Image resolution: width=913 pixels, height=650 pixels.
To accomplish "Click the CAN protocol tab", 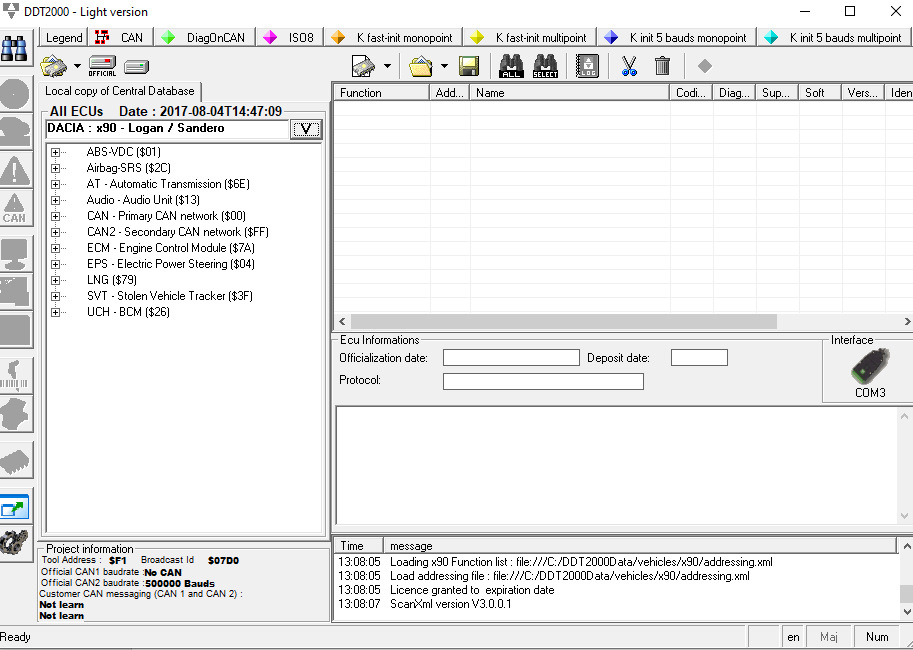I will click(122, 38).
